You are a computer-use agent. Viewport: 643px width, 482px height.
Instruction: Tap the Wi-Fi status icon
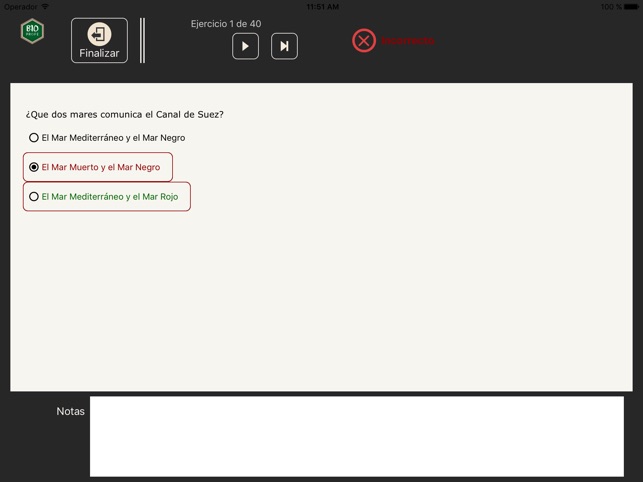click(x=45, y=7)
